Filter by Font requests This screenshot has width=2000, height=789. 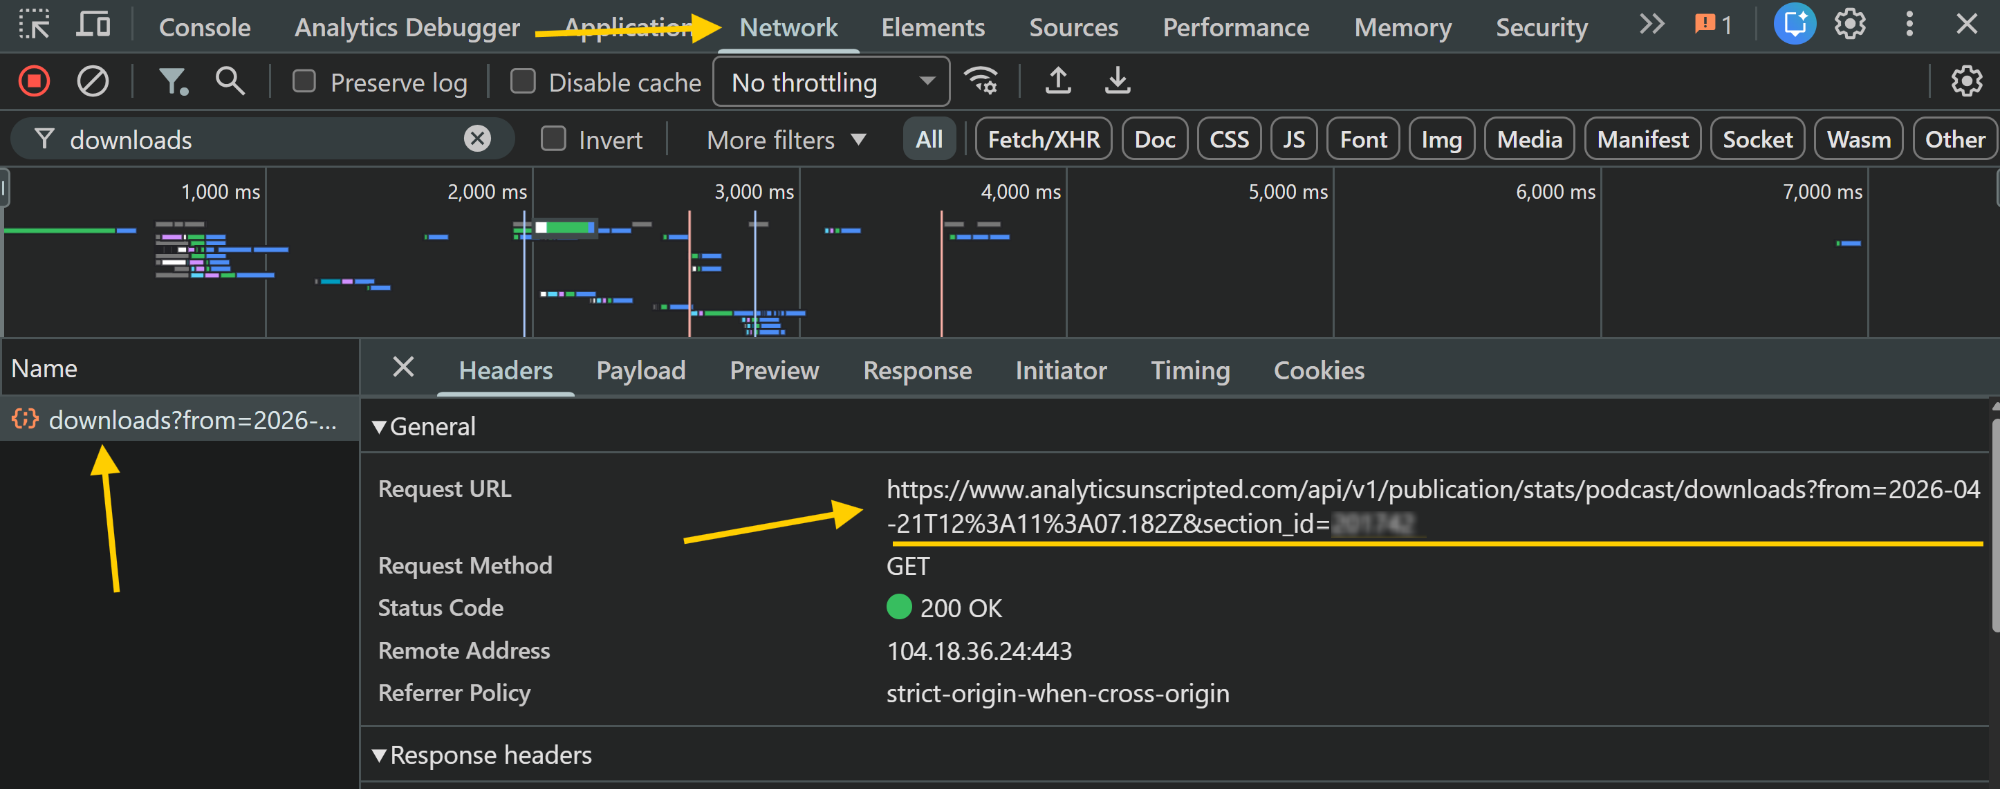click(x=1363, y=139)
